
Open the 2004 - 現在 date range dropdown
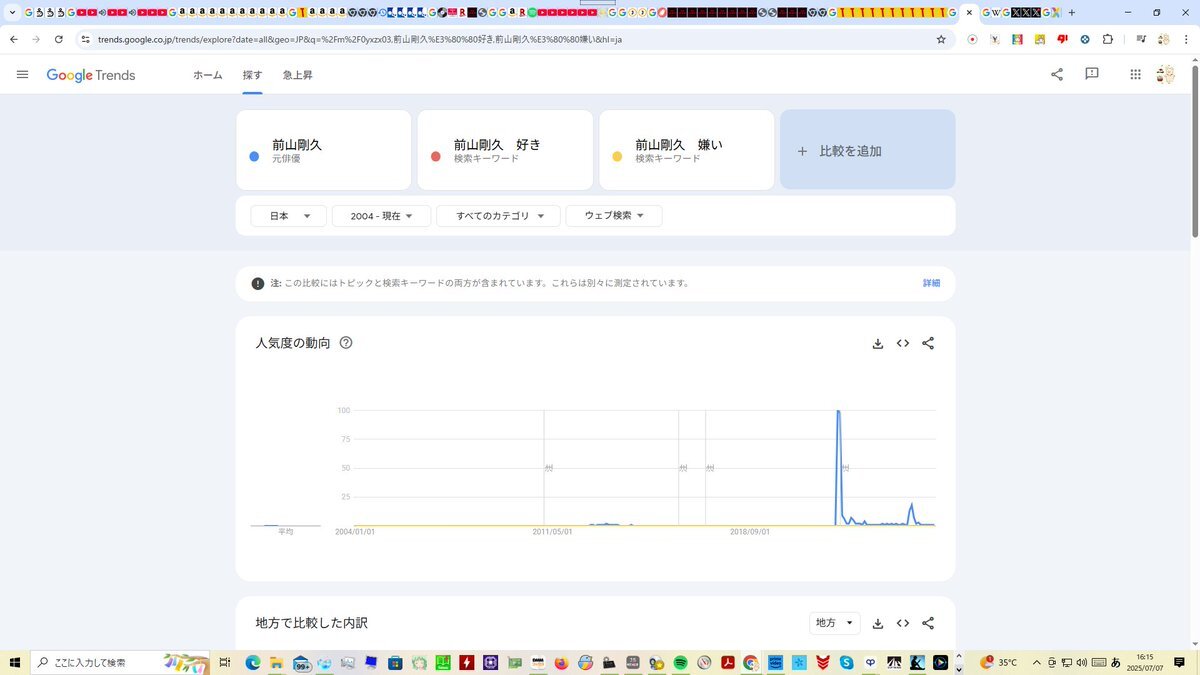(x=381, y=216)
